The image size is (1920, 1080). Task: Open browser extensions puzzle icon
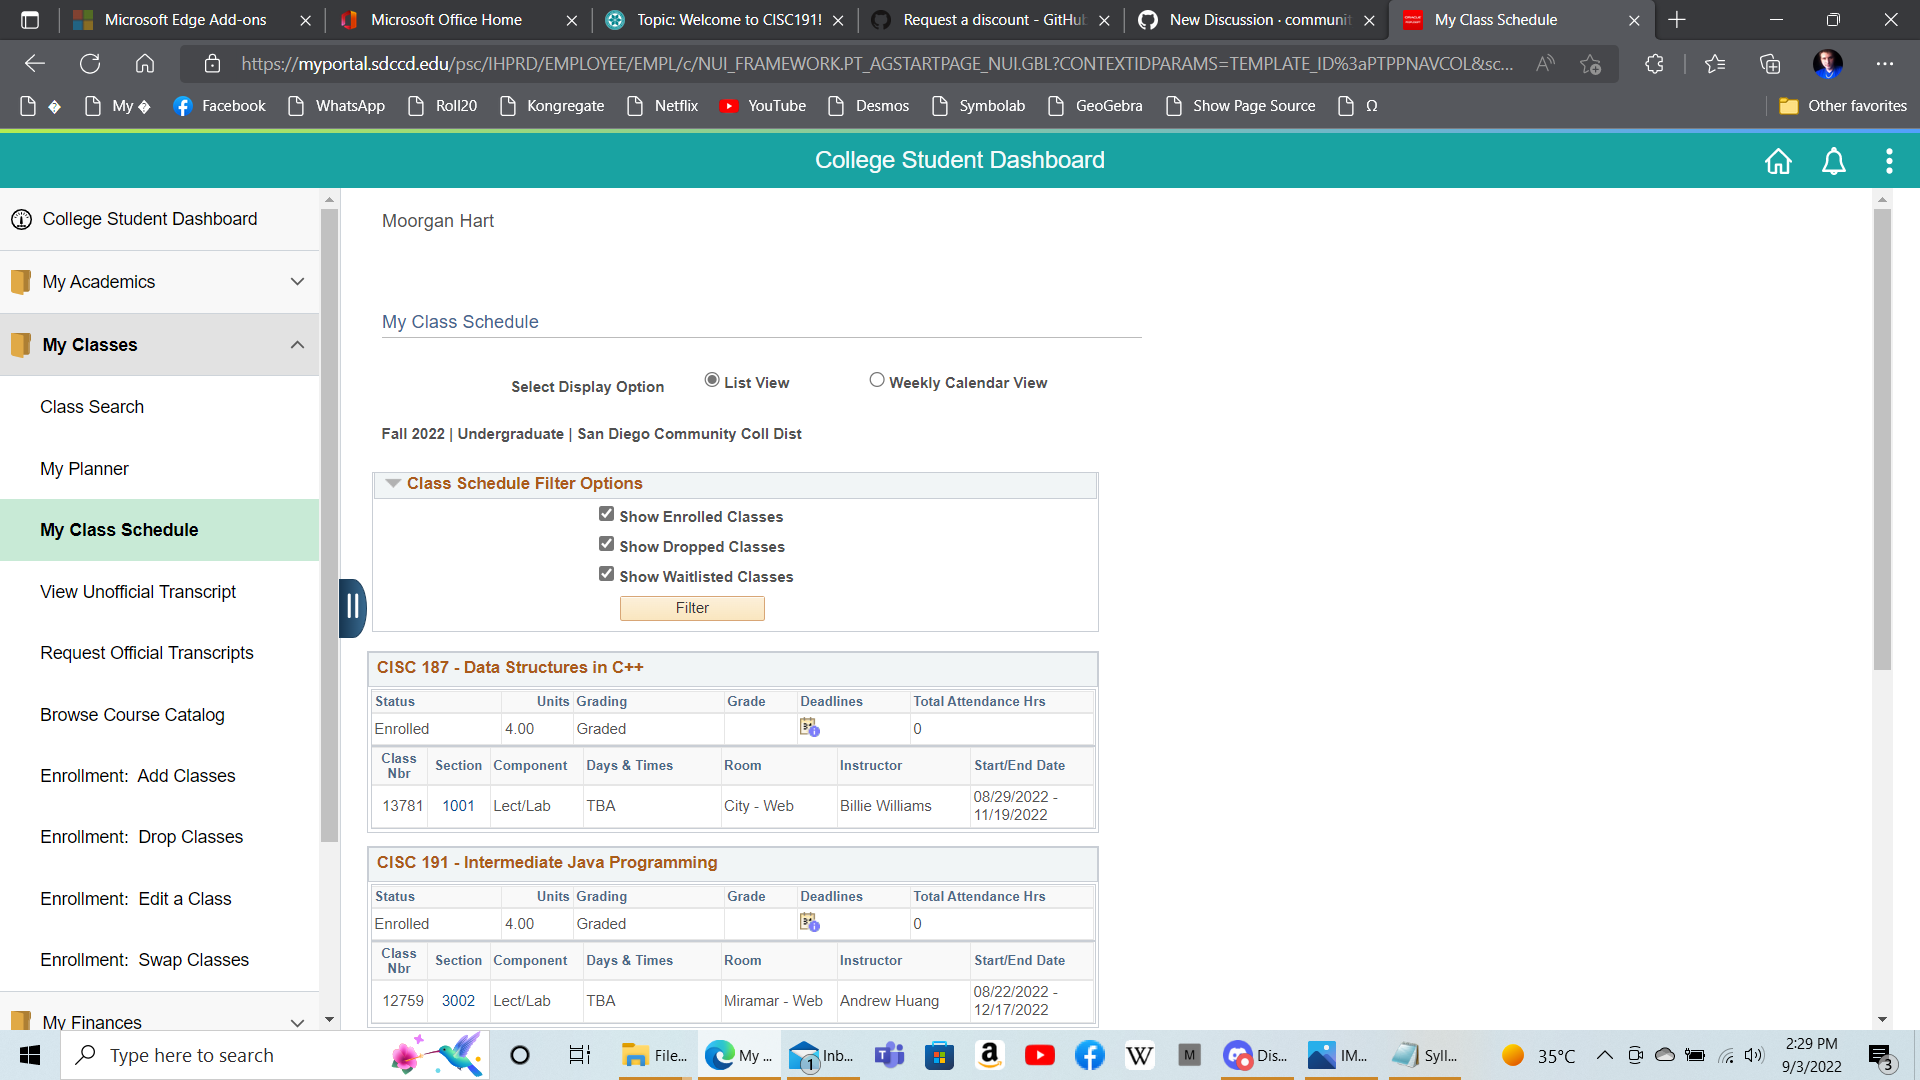[1654, 64]
